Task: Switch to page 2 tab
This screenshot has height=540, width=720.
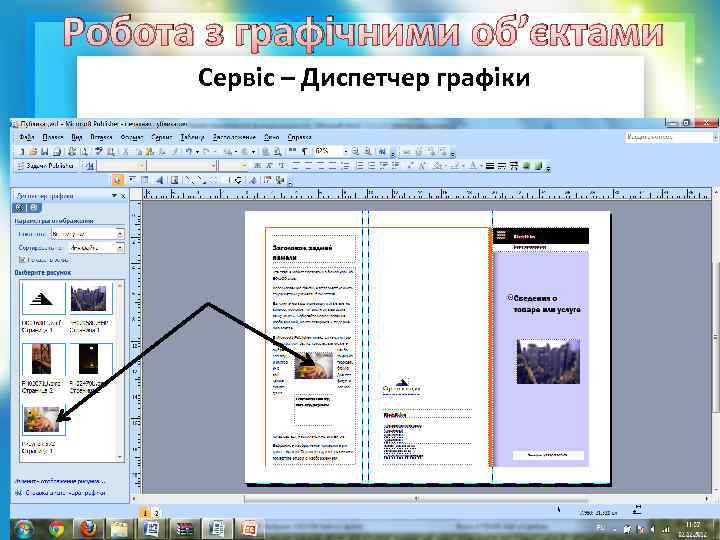Action: 157,513
